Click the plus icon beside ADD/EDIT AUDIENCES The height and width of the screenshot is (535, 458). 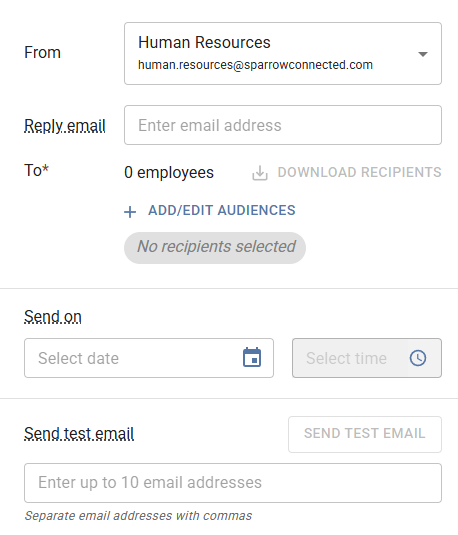pyautogui.click(x=130, y=212)
